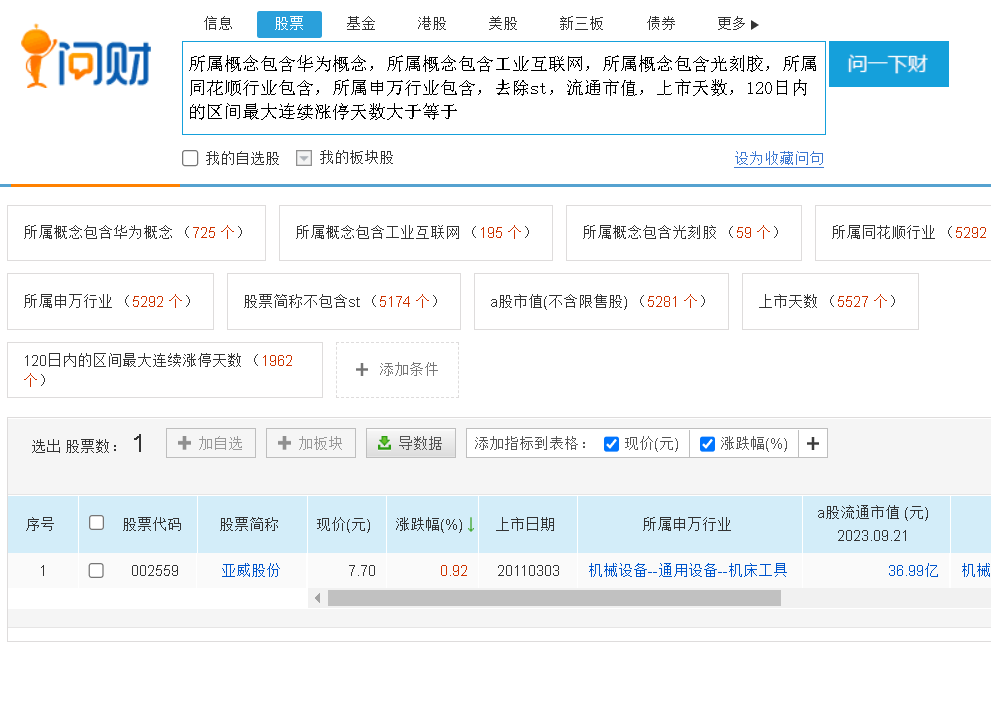This screenshot has width=991, height=727.
Task: Select condition a股市值(不含限售股)
Action: [x=601, y=302]
